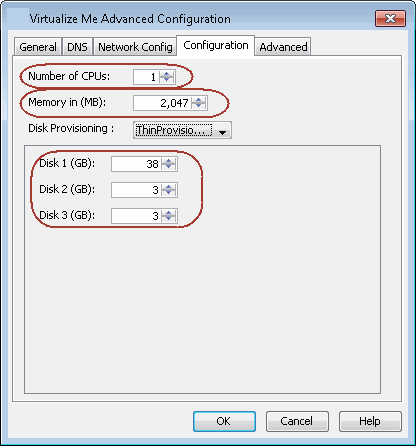Image resolution: width=416 pixels, height=446 pixels.
Task: Decrease Disk 2 (GB) size
Action: [169, 193]
